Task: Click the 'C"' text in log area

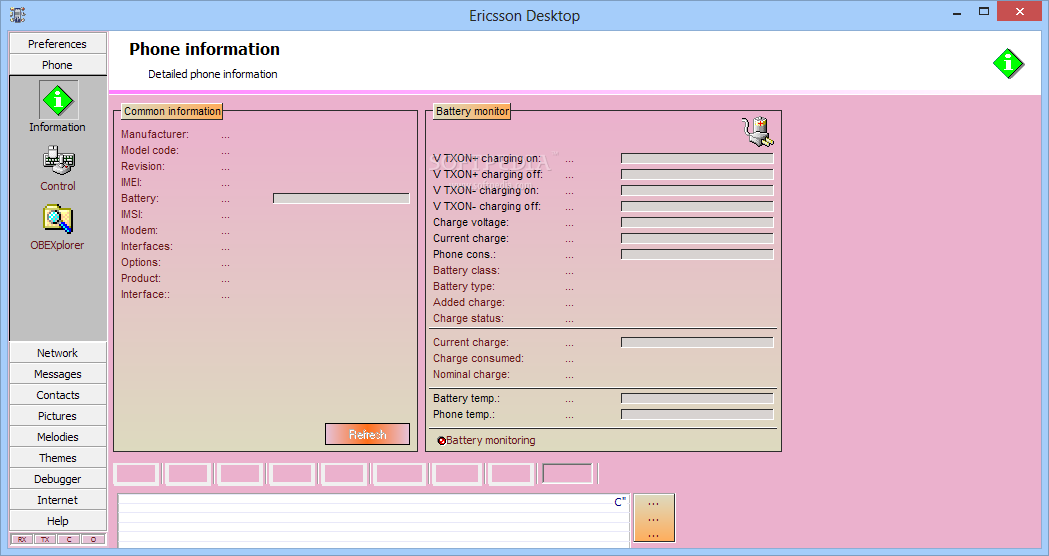Action: point(620,502)
